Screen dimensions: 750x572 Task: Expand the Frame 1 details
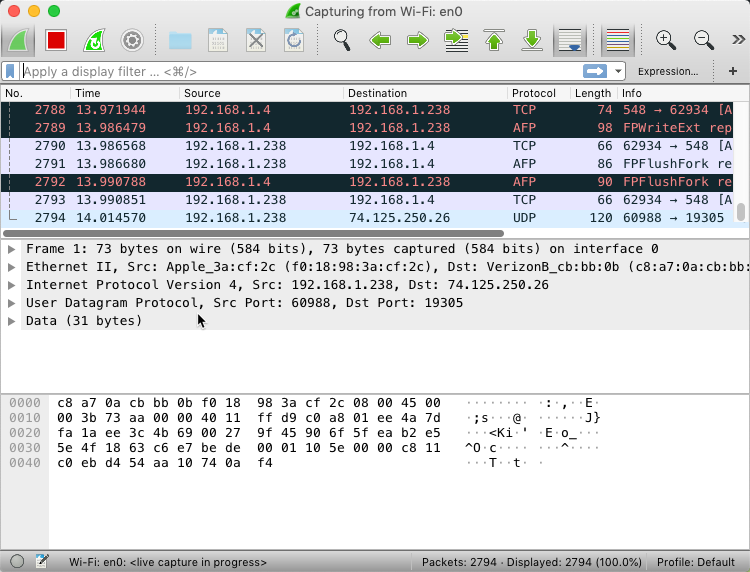point(11,249)
